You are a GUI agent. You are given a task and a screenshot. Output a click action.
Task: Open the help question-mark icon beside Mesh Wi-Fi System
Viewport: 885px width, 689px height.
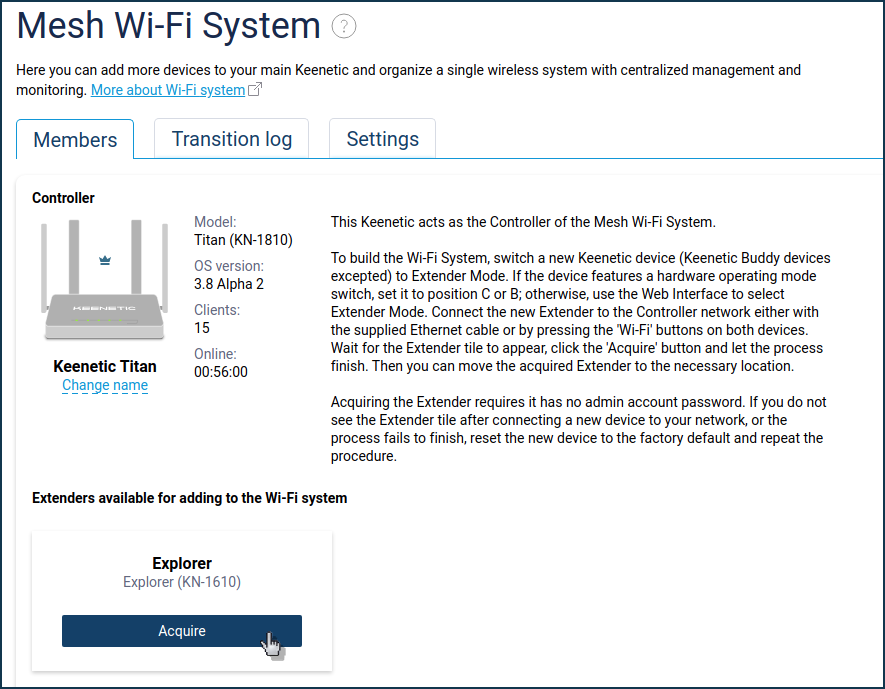344,27
